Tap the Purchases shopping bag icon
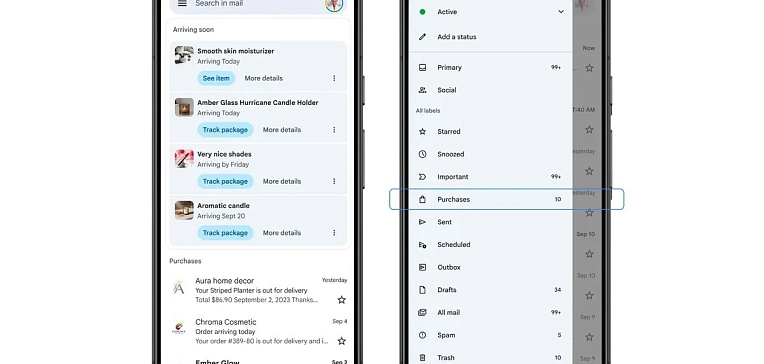 click(x=422, y=199)
